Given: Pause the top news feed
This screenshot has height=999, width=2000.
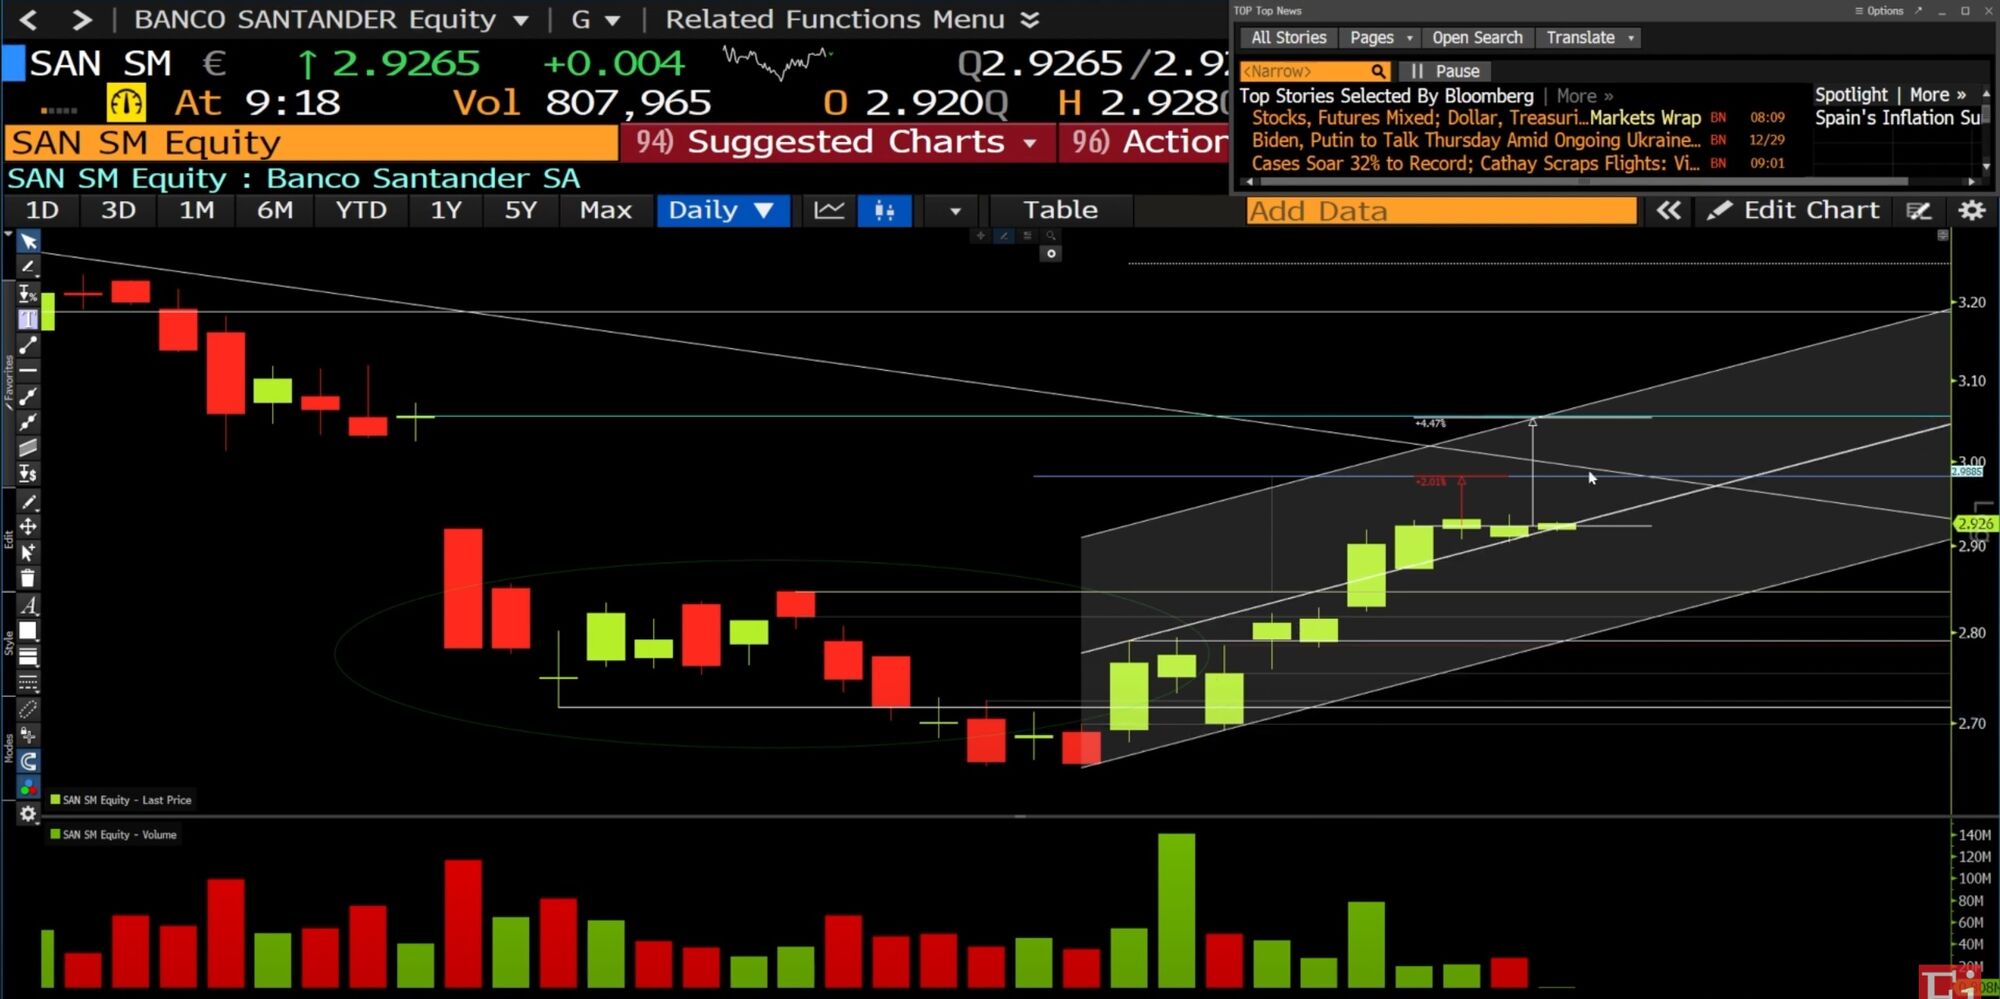Looking at the screenshot, I should coord(1445,71).
